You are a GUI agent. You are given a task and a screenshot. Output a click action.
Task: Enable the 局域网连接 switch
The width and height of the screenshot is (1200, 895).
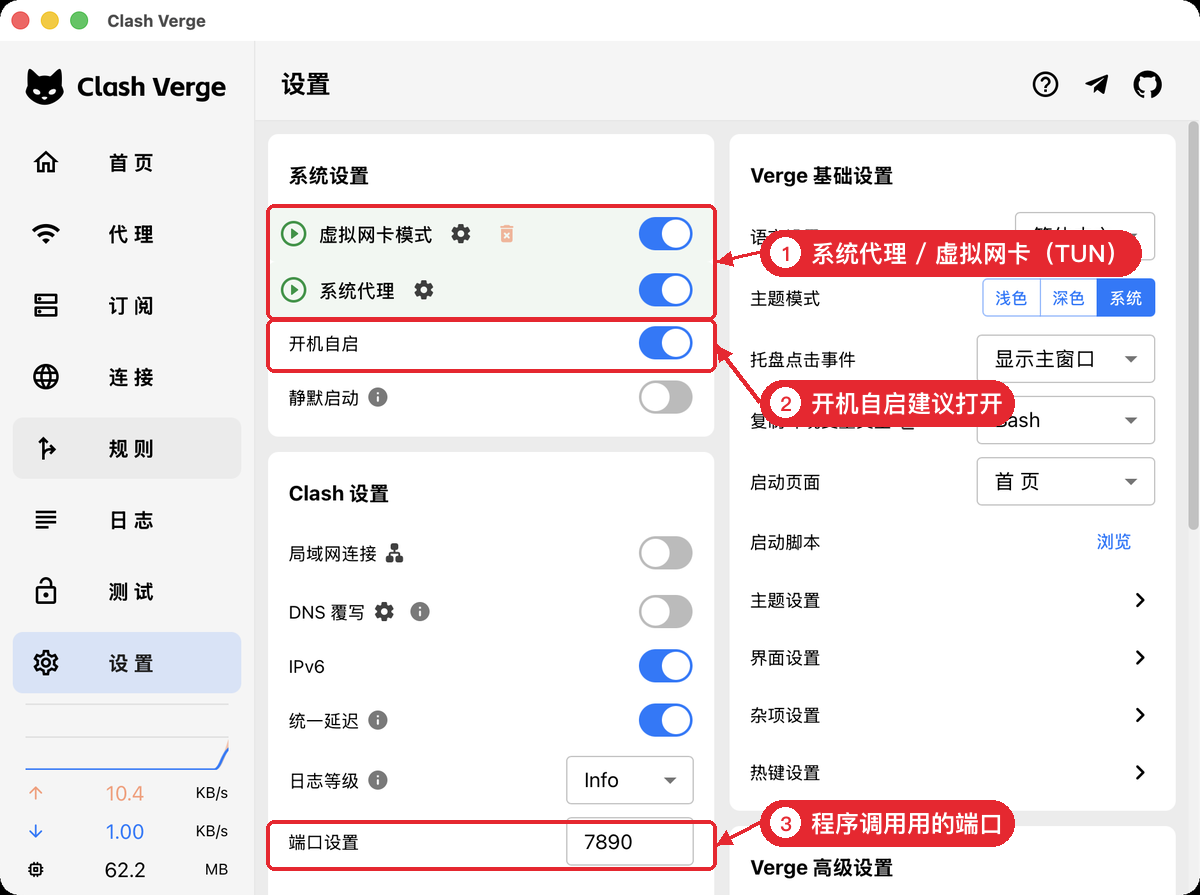click(x=666, y=553)
